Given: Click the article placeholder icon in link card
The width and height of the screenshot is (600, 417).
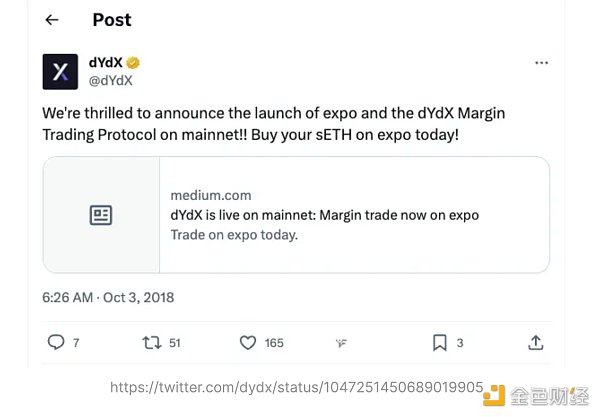Looking at the screenshot, I should (101, 215).
